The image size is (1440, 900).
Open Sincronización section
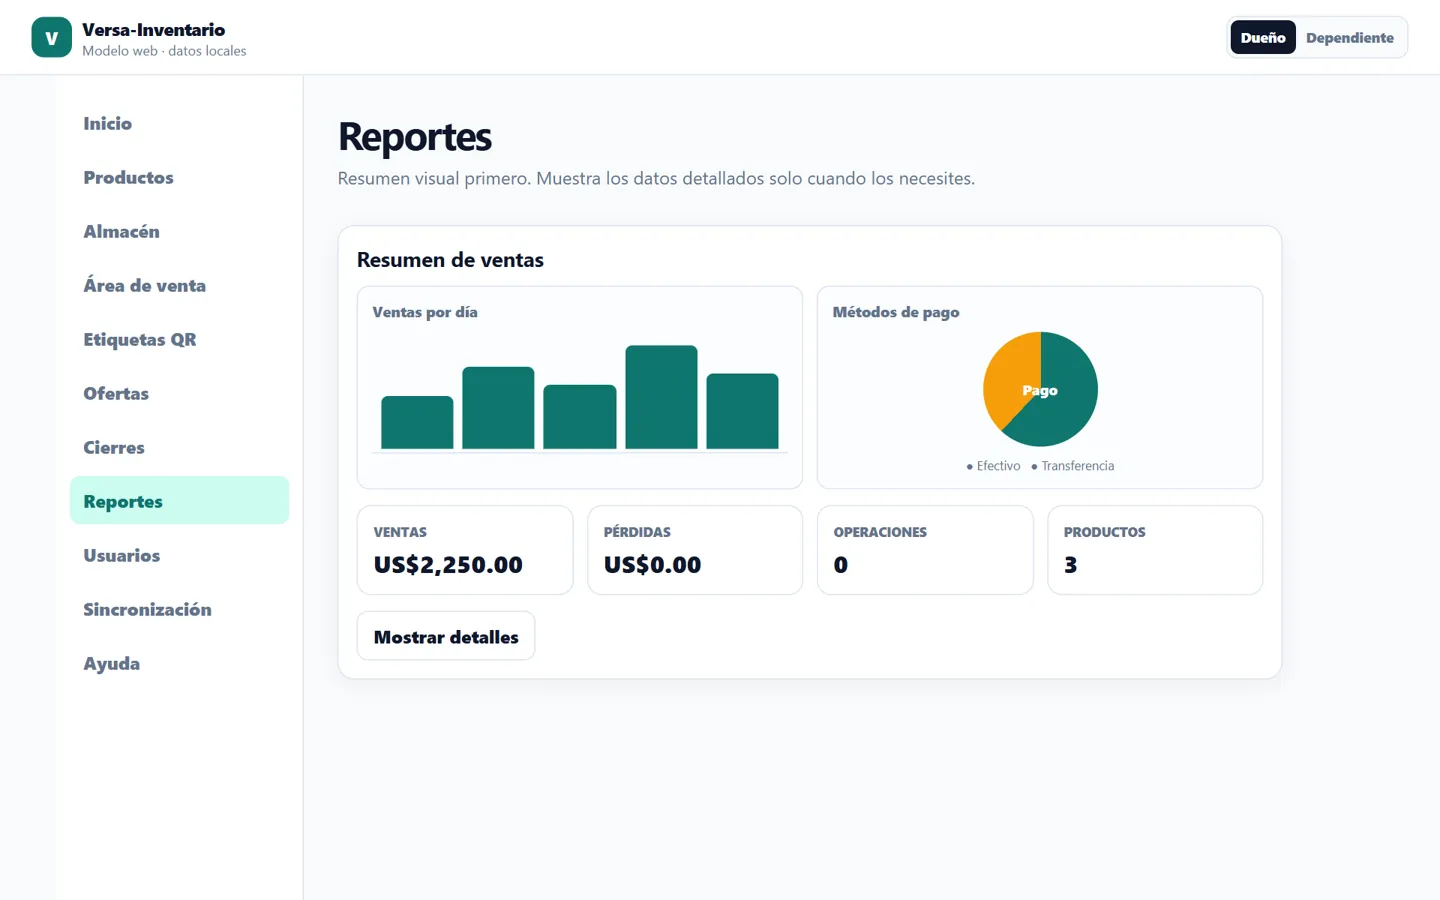click(x=179, y=609)
